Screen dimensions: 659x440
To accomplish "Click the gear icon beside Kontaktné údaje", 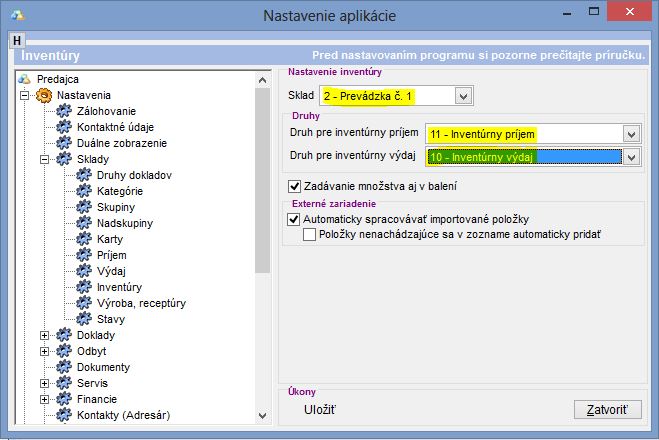I will pos(65,127).
